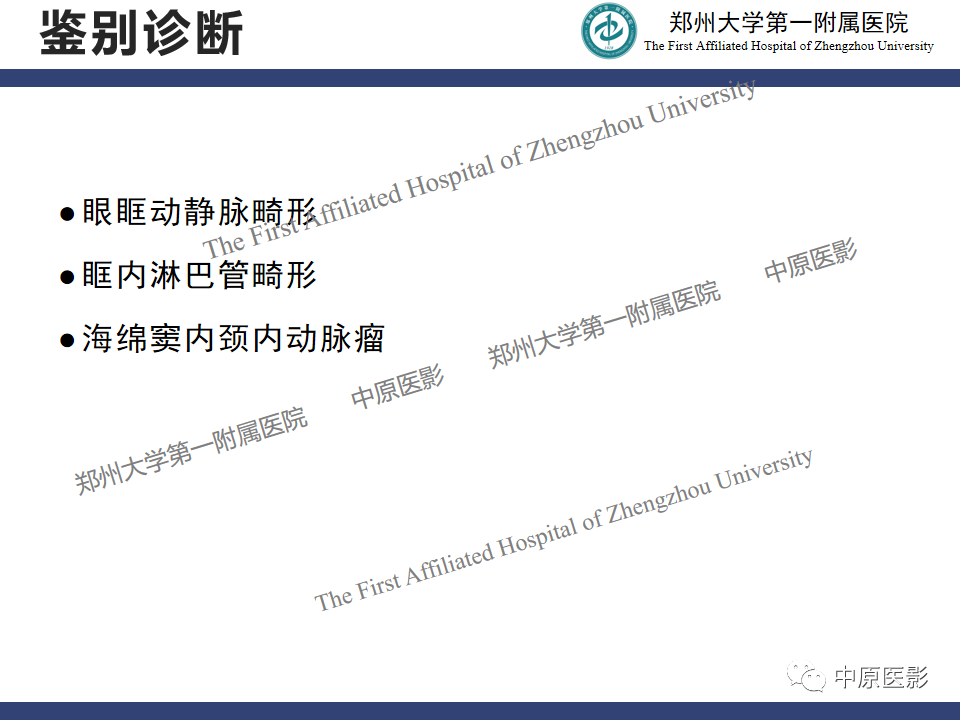Click the WeChat icon beside 中原医影
The width and height of the screenshot is (960, 720).
coord(806,677)
